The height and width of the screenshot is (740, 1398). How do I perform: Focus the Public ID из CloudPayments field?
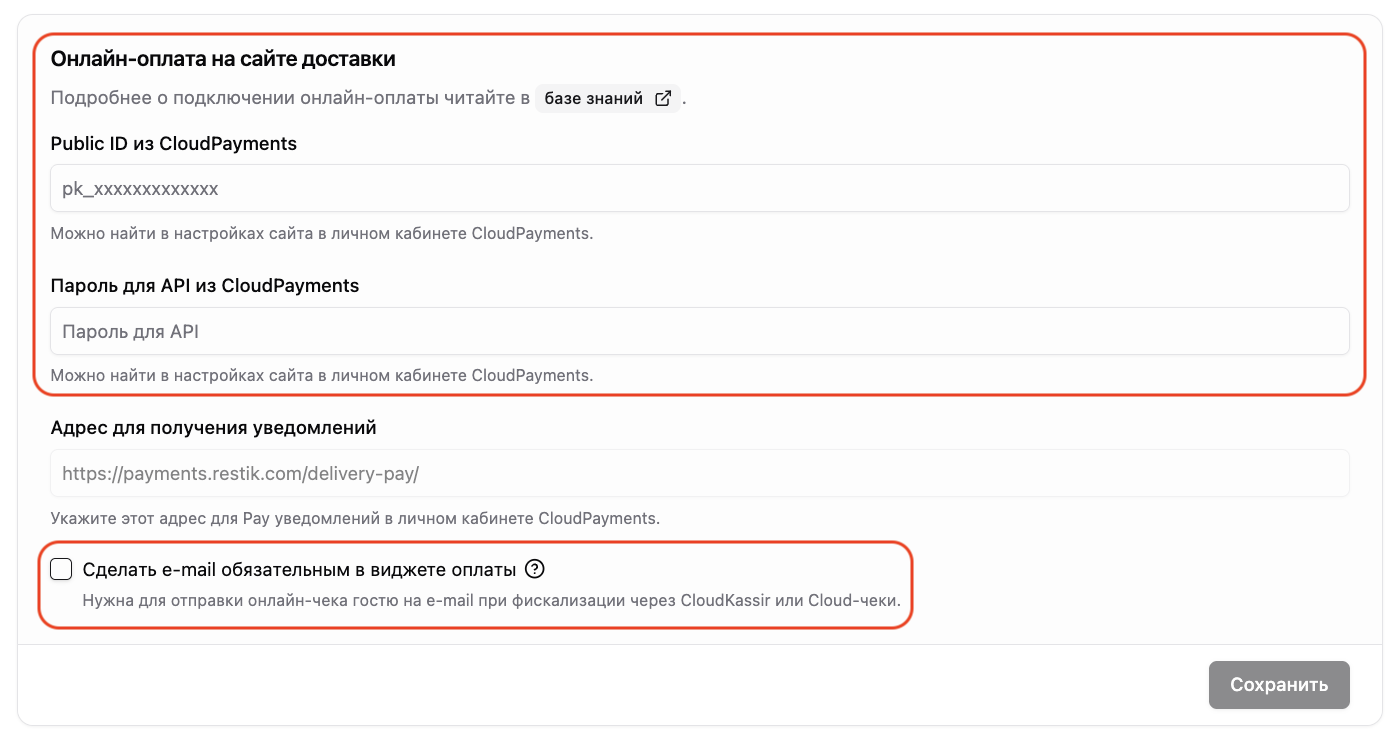tap(700, 188)
